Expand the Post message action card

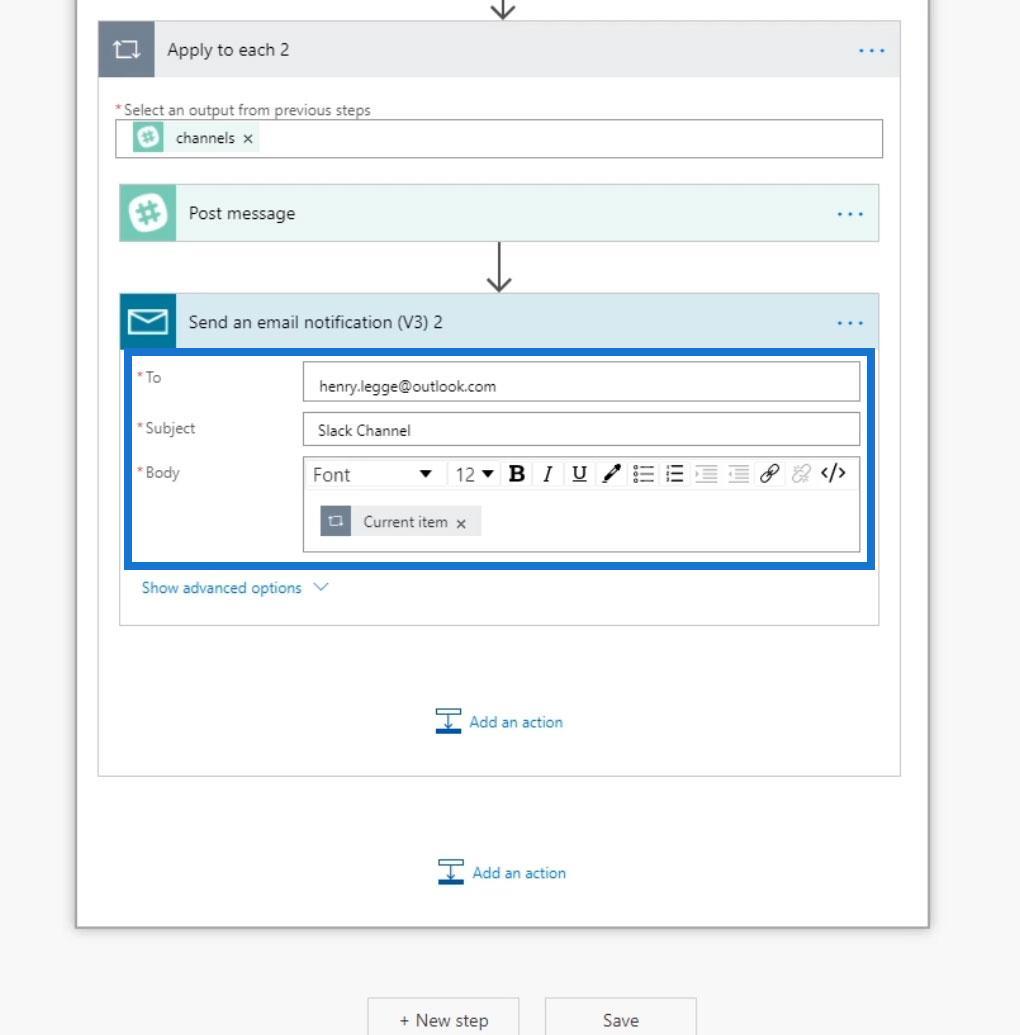tap(498, 213)
